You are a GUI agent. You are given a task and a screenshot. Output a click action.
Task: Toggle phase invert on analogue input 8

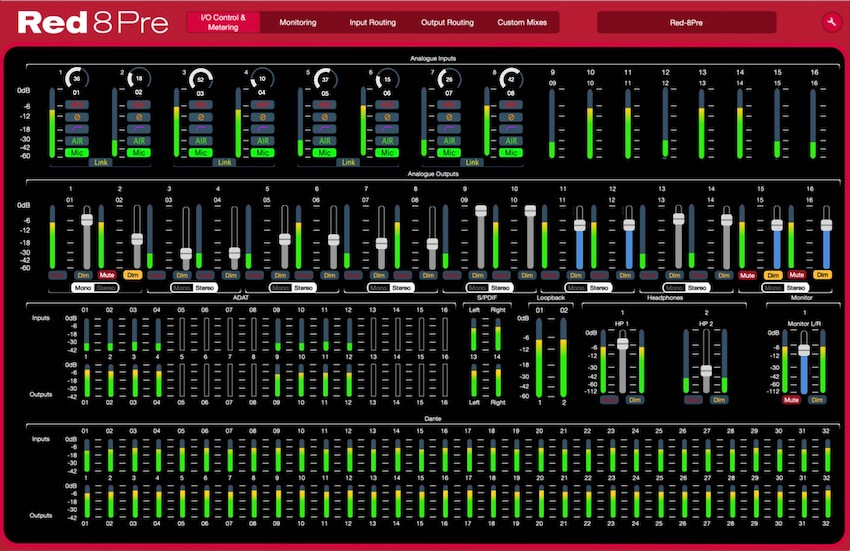pos(511,117)
